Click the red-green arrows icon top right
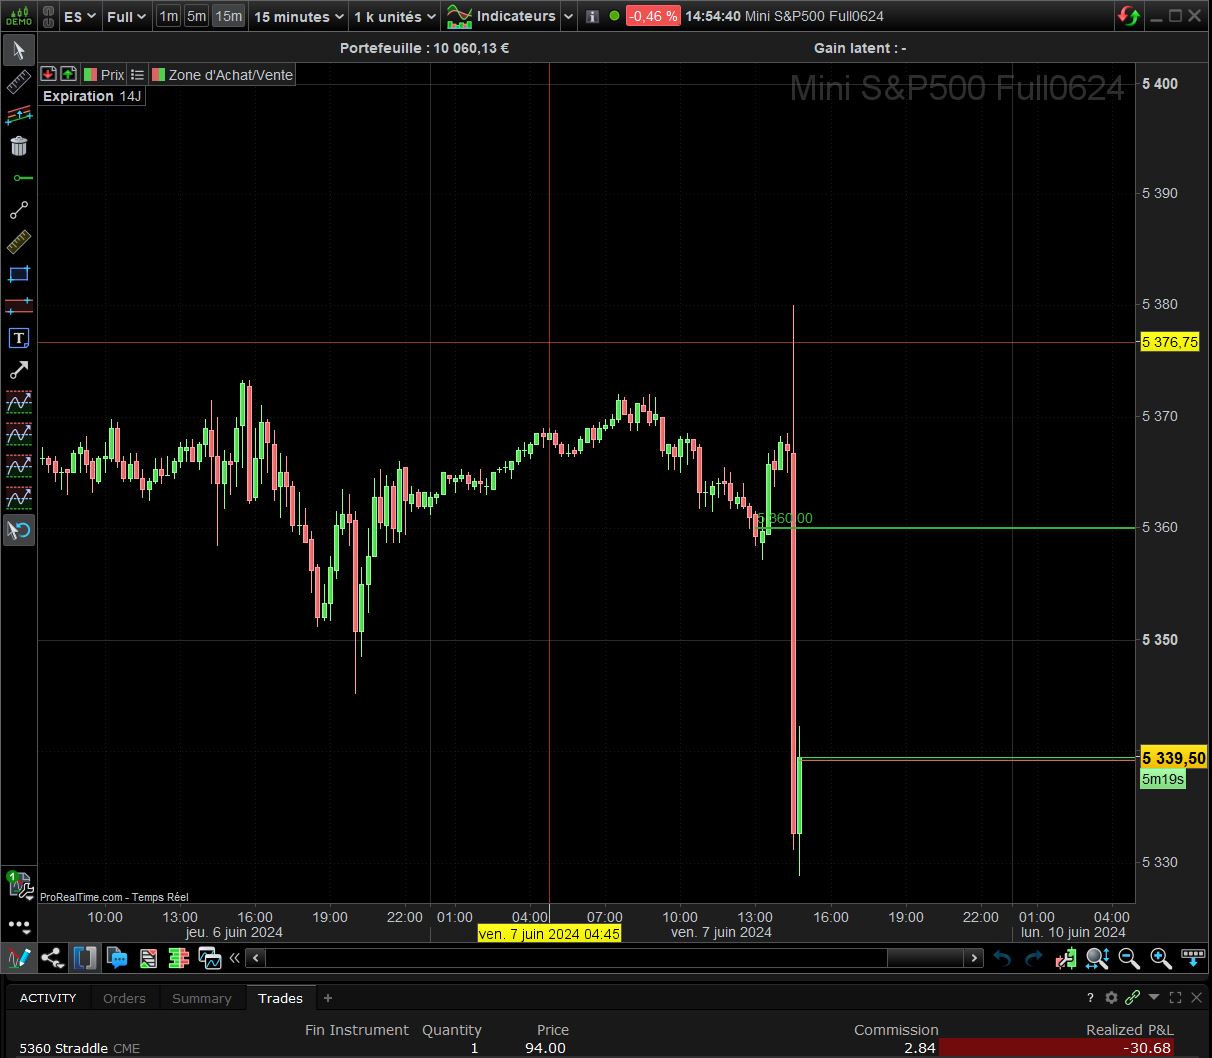Screen dimensions: 1212x1058 [x=1129, y=16]
